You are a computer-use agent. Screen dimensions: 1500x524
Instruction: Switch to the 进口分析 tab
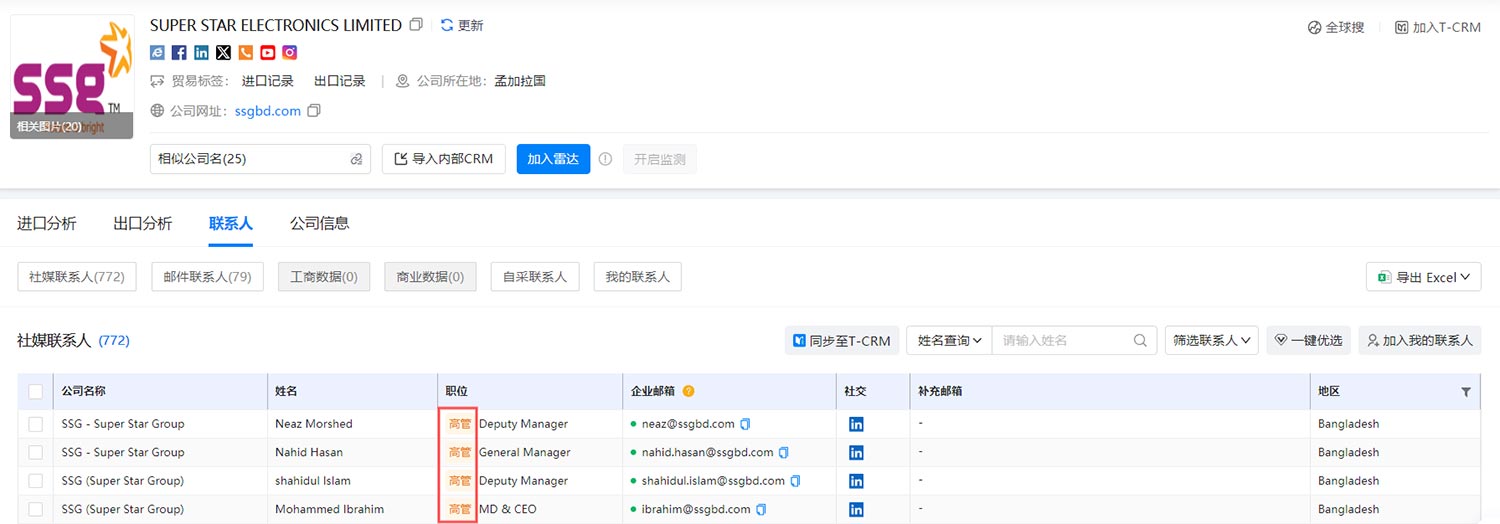[x=46, y=223]
